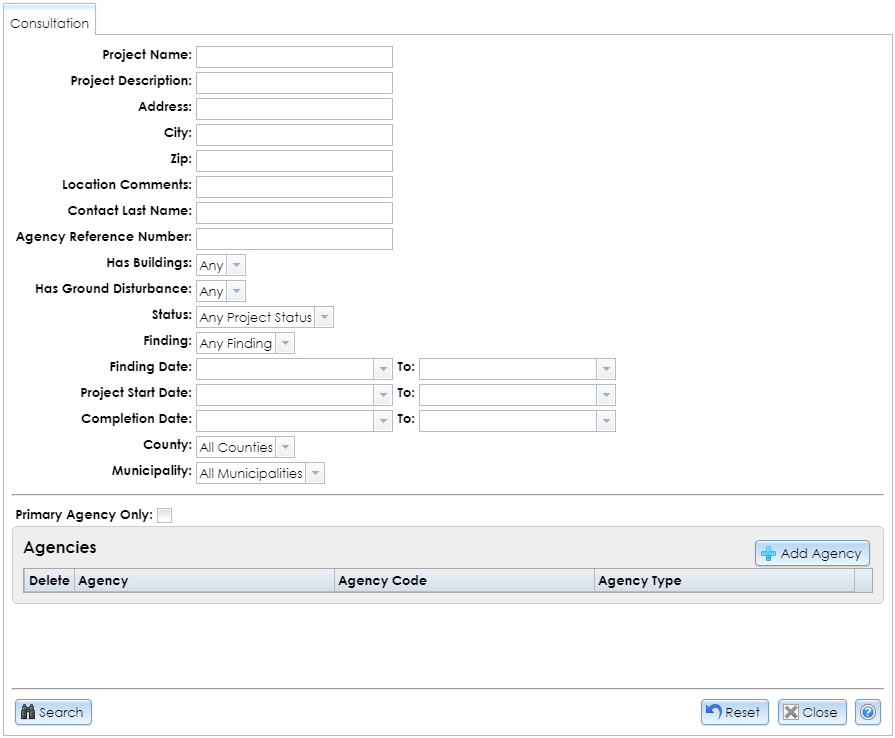Viewport: 895px width, 738px height.
Task: Open the Finding dropdown
Action: click(x=284, y=342)
